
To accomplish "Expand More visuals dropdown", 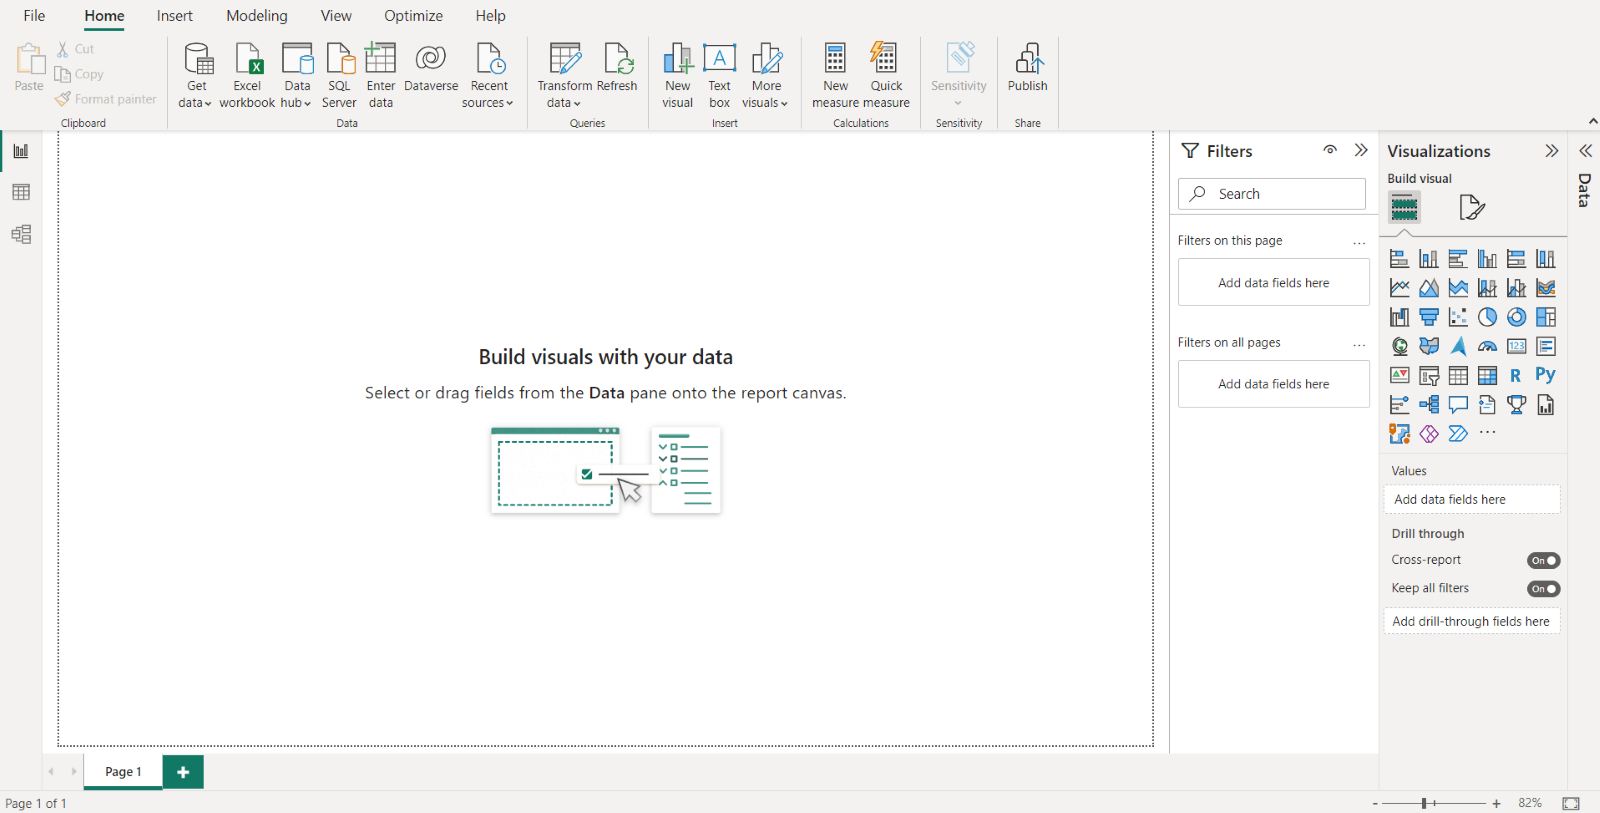I will (766, 76).
